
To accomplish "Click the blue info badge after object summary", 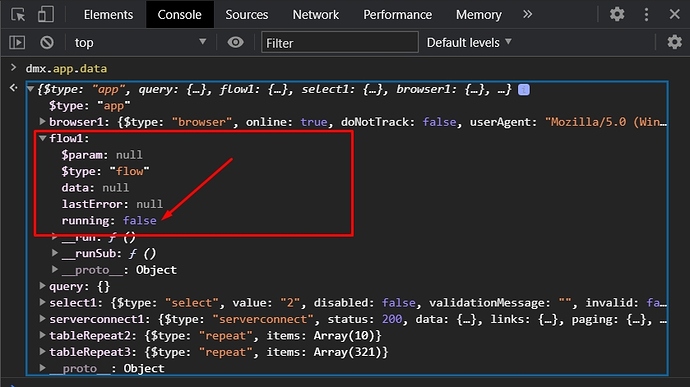I will 524,89.
